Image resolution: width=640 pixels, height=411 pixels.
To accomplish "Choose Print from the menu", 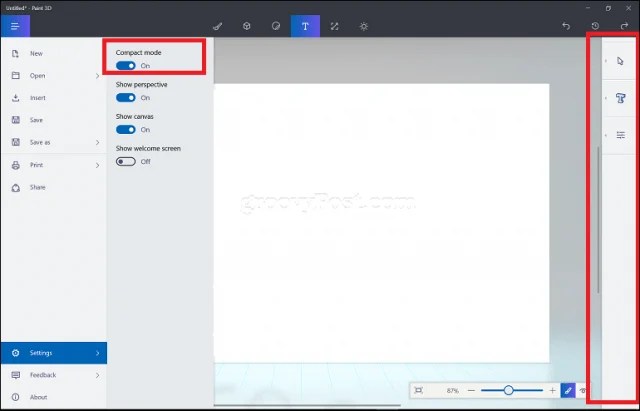I will tap(53, 165).
